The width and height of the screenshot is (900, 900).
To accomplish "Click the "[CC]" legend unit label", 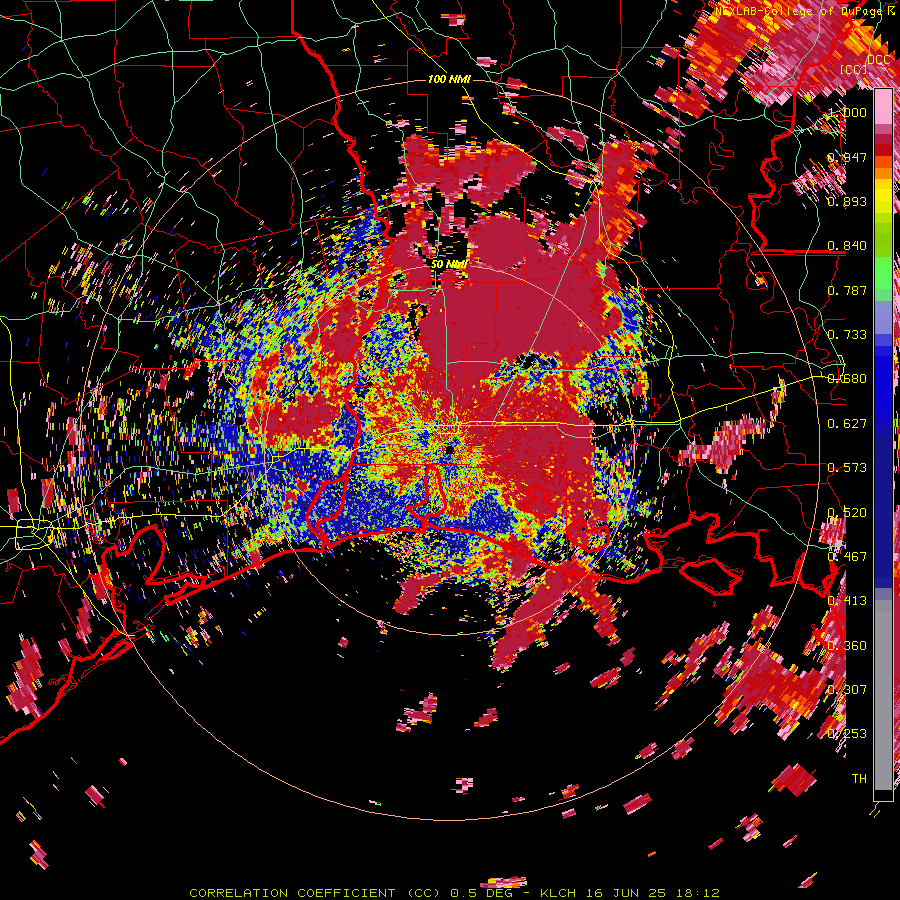I will click(x=854, y=69).
